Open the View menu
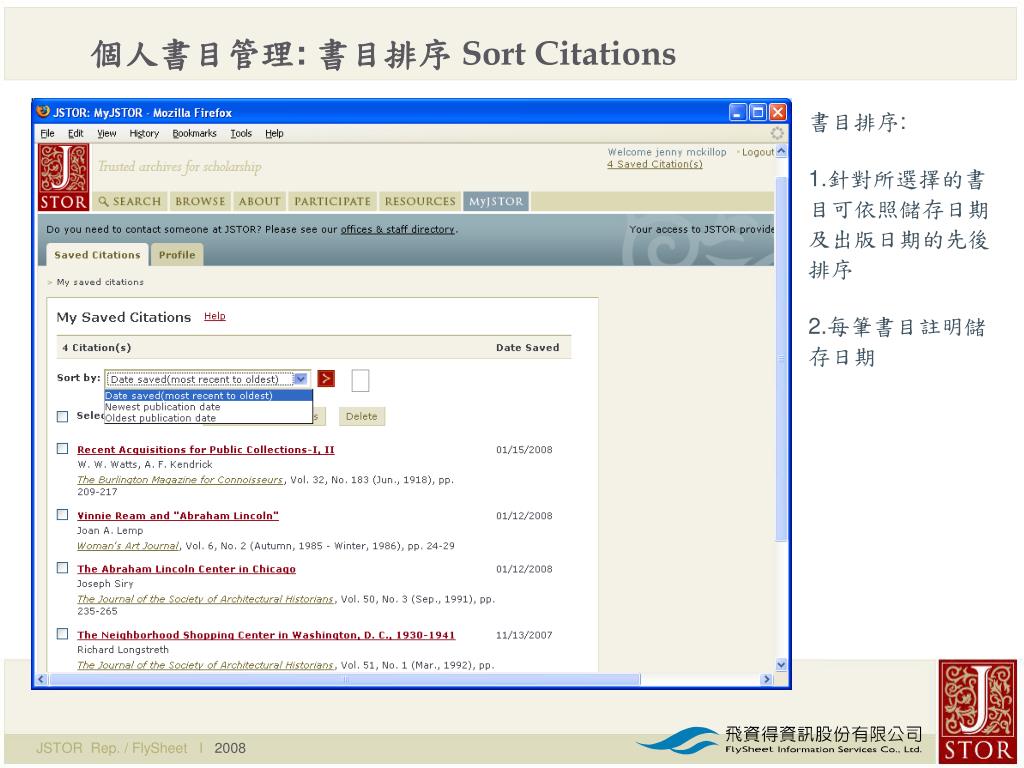1024x768 pixels. click(x=106, y=133)
